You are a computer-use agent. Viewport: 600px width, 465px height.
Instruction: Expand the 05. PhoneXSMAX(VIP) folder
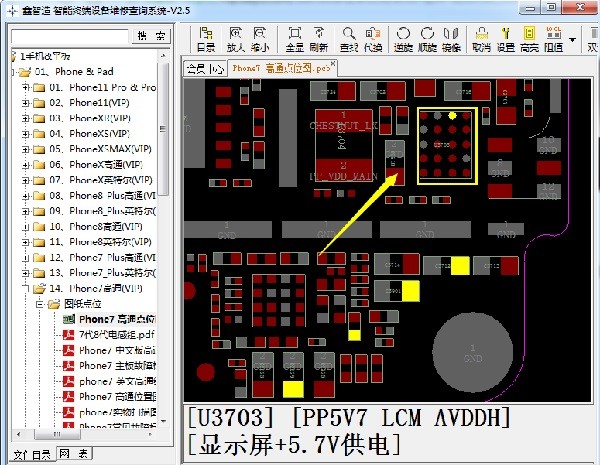point(26,149)
